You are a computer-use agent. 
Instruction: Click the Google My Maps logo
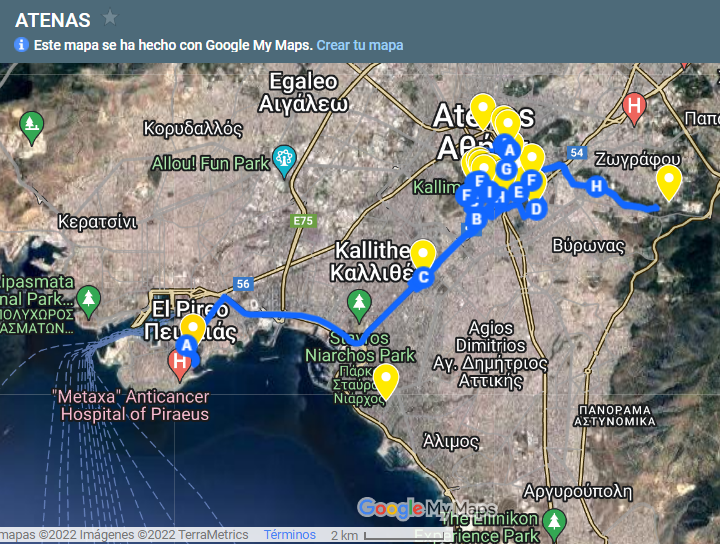(x=427, y=509)
